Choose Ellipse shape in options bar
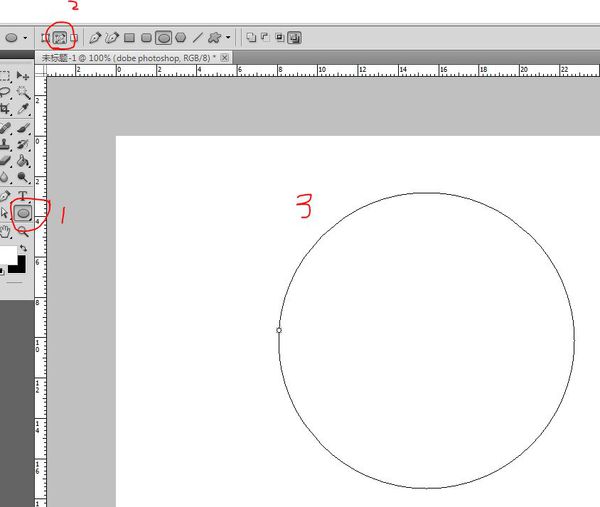The image size is (600, 507). 163,38
